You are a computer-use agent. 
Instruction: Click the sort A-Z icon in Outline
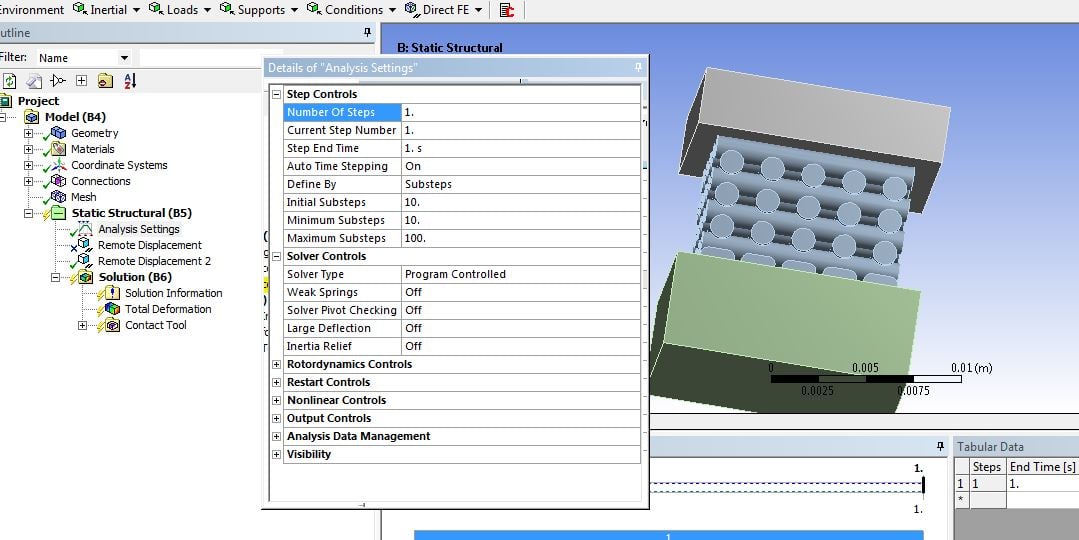point(130,81)
